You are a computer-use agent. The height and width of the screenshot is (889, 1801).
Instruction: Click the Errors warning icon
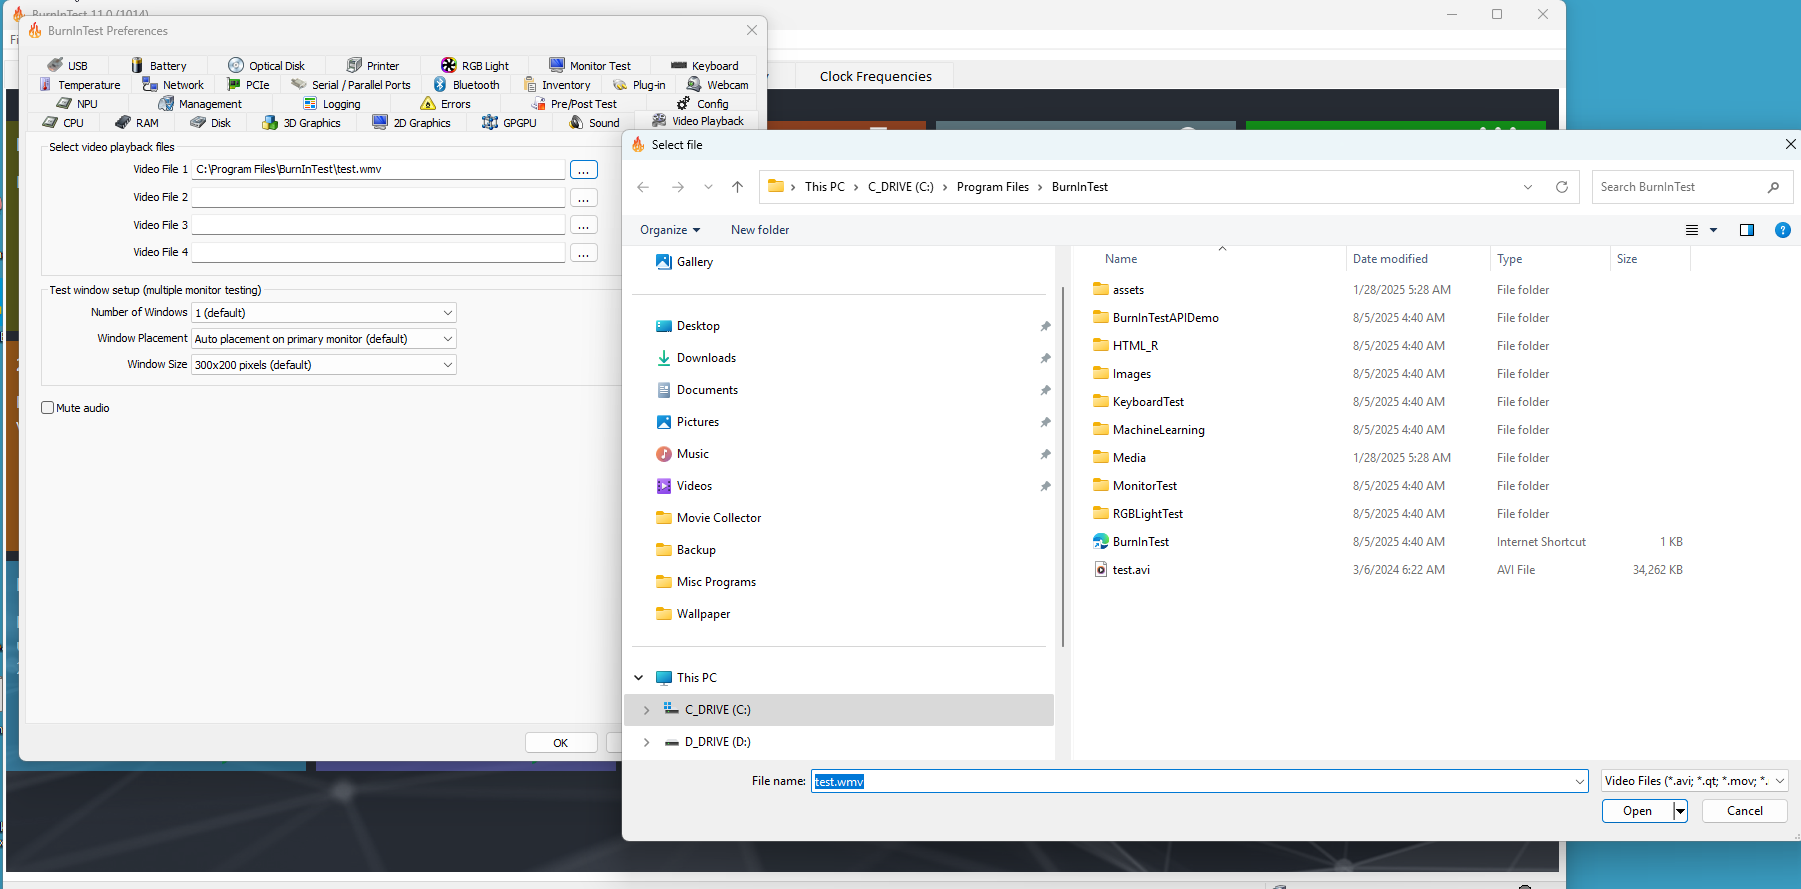(x=428, y=104)
